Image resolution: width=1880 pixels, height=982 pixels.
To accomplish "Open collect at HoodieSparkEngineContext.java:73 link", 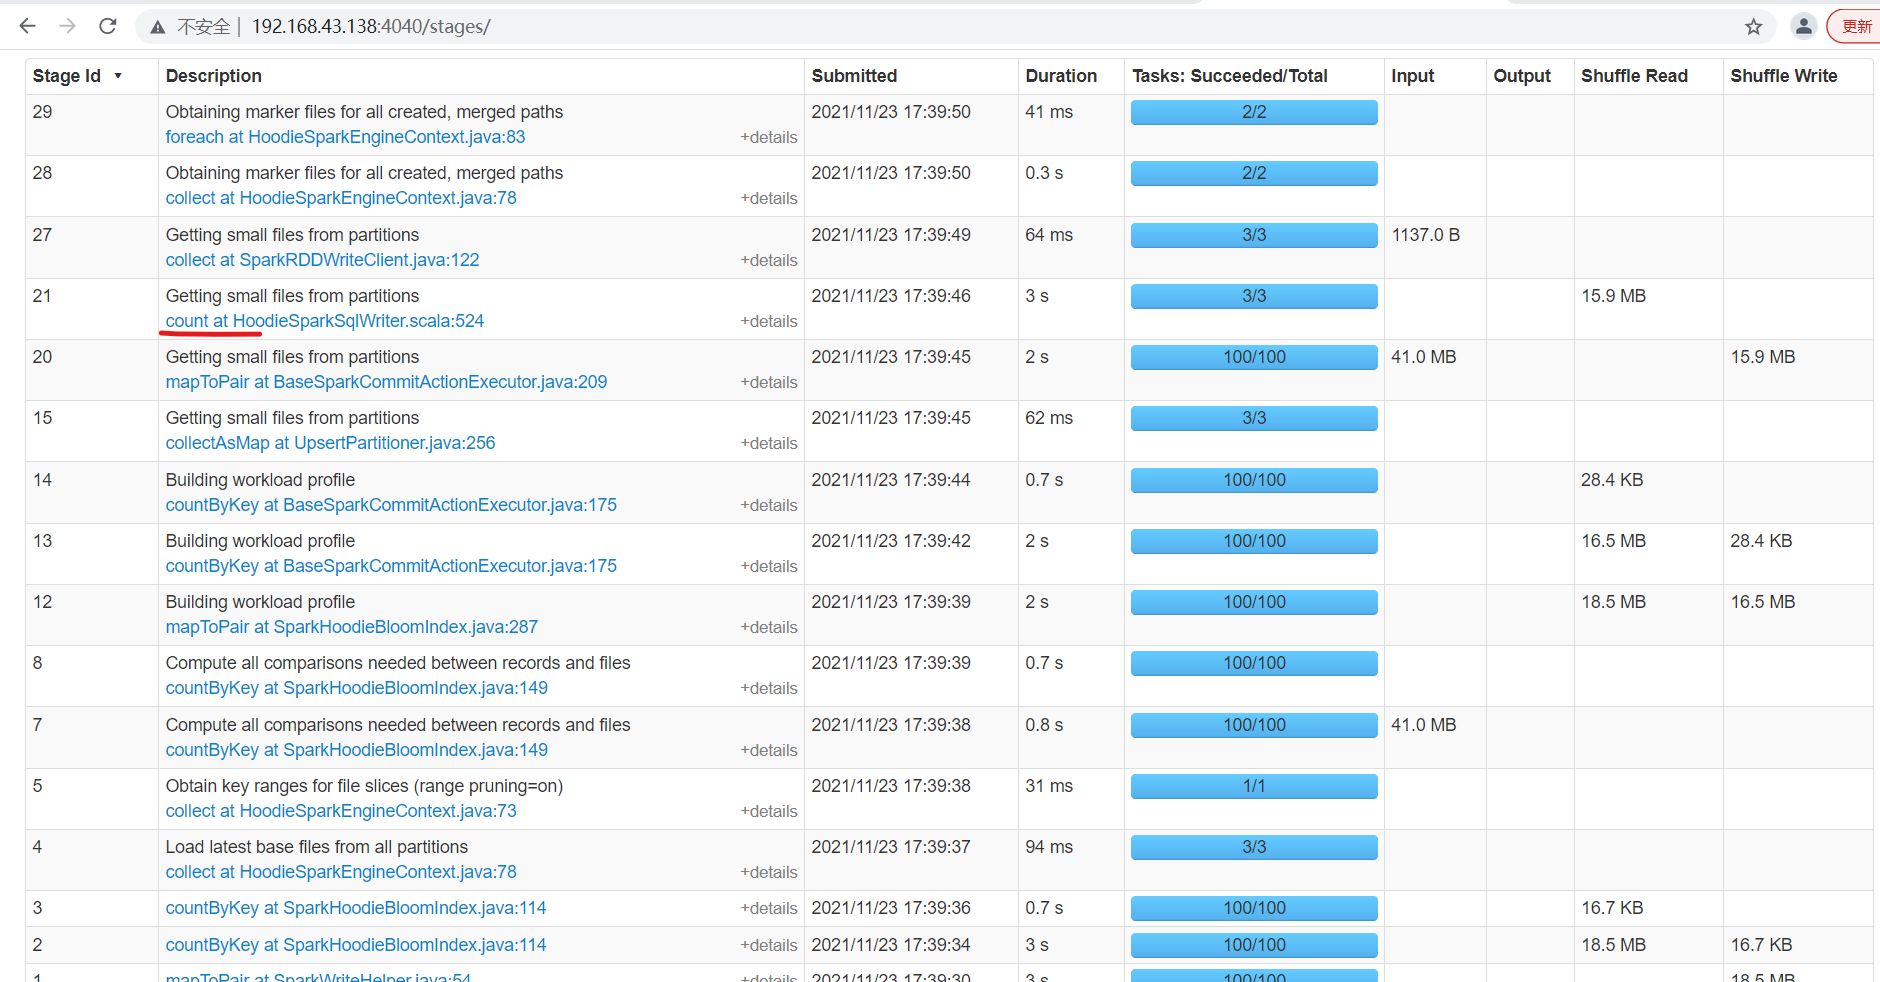I will click(x=341, y=811).
